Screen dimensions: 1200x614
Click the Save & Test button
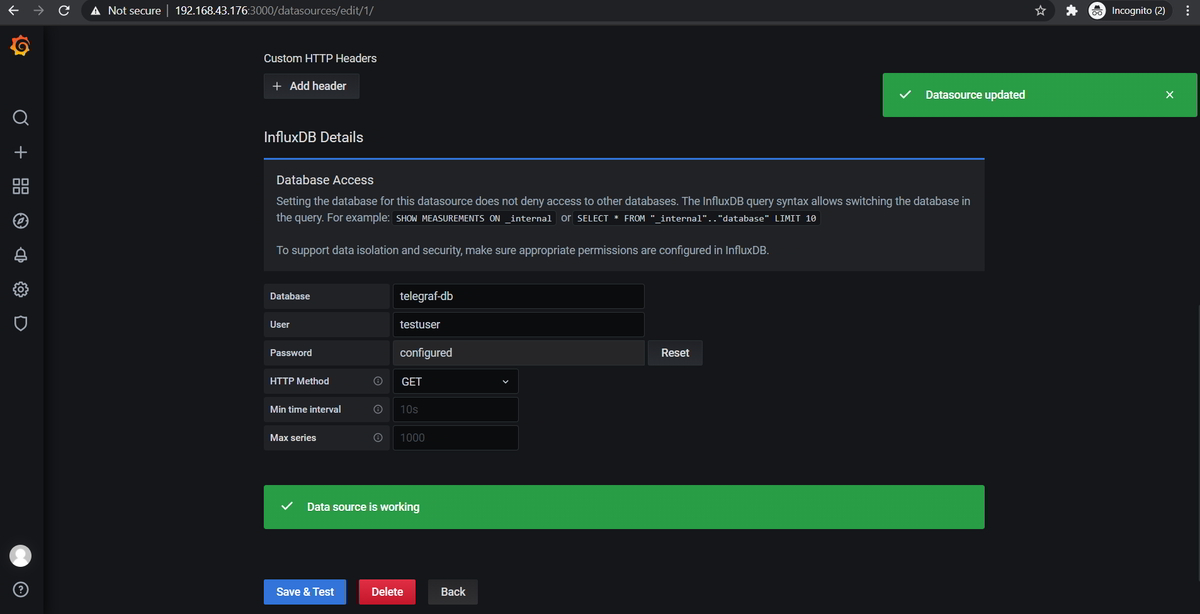[305, 592]
